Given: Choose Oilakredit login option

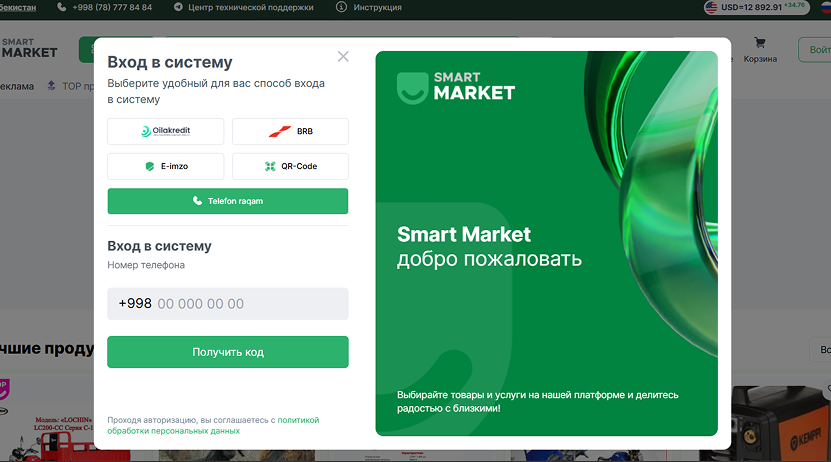Looking at the screenshot, I should coord(165,131).
